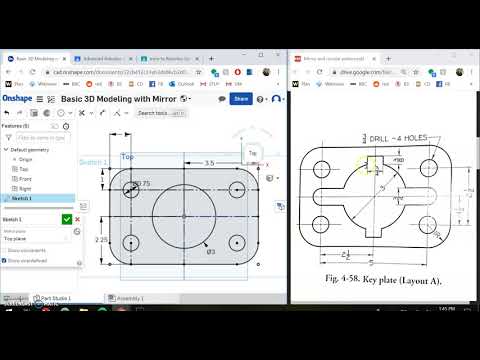480x360 pixels.
Task: Go back in the left browser window
Action: click(9, 72)
